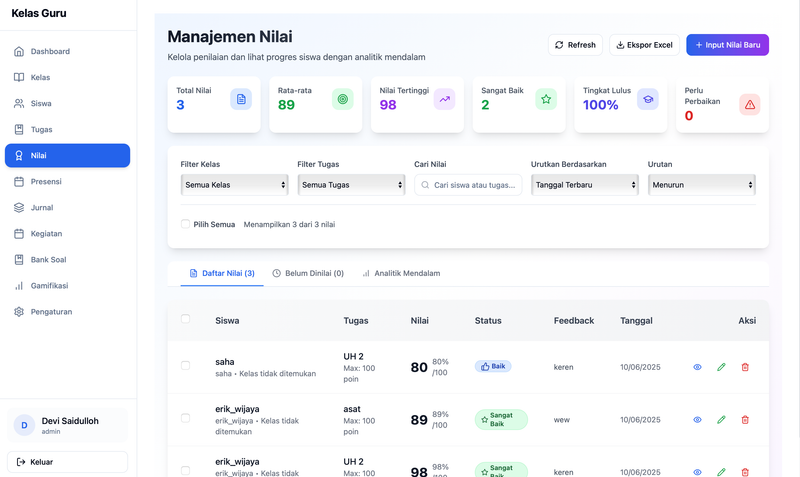This screenshot has width=800, height=477.
Task: Toggle the select-all checkbox in table header
Action: click(x=185, y=320)
